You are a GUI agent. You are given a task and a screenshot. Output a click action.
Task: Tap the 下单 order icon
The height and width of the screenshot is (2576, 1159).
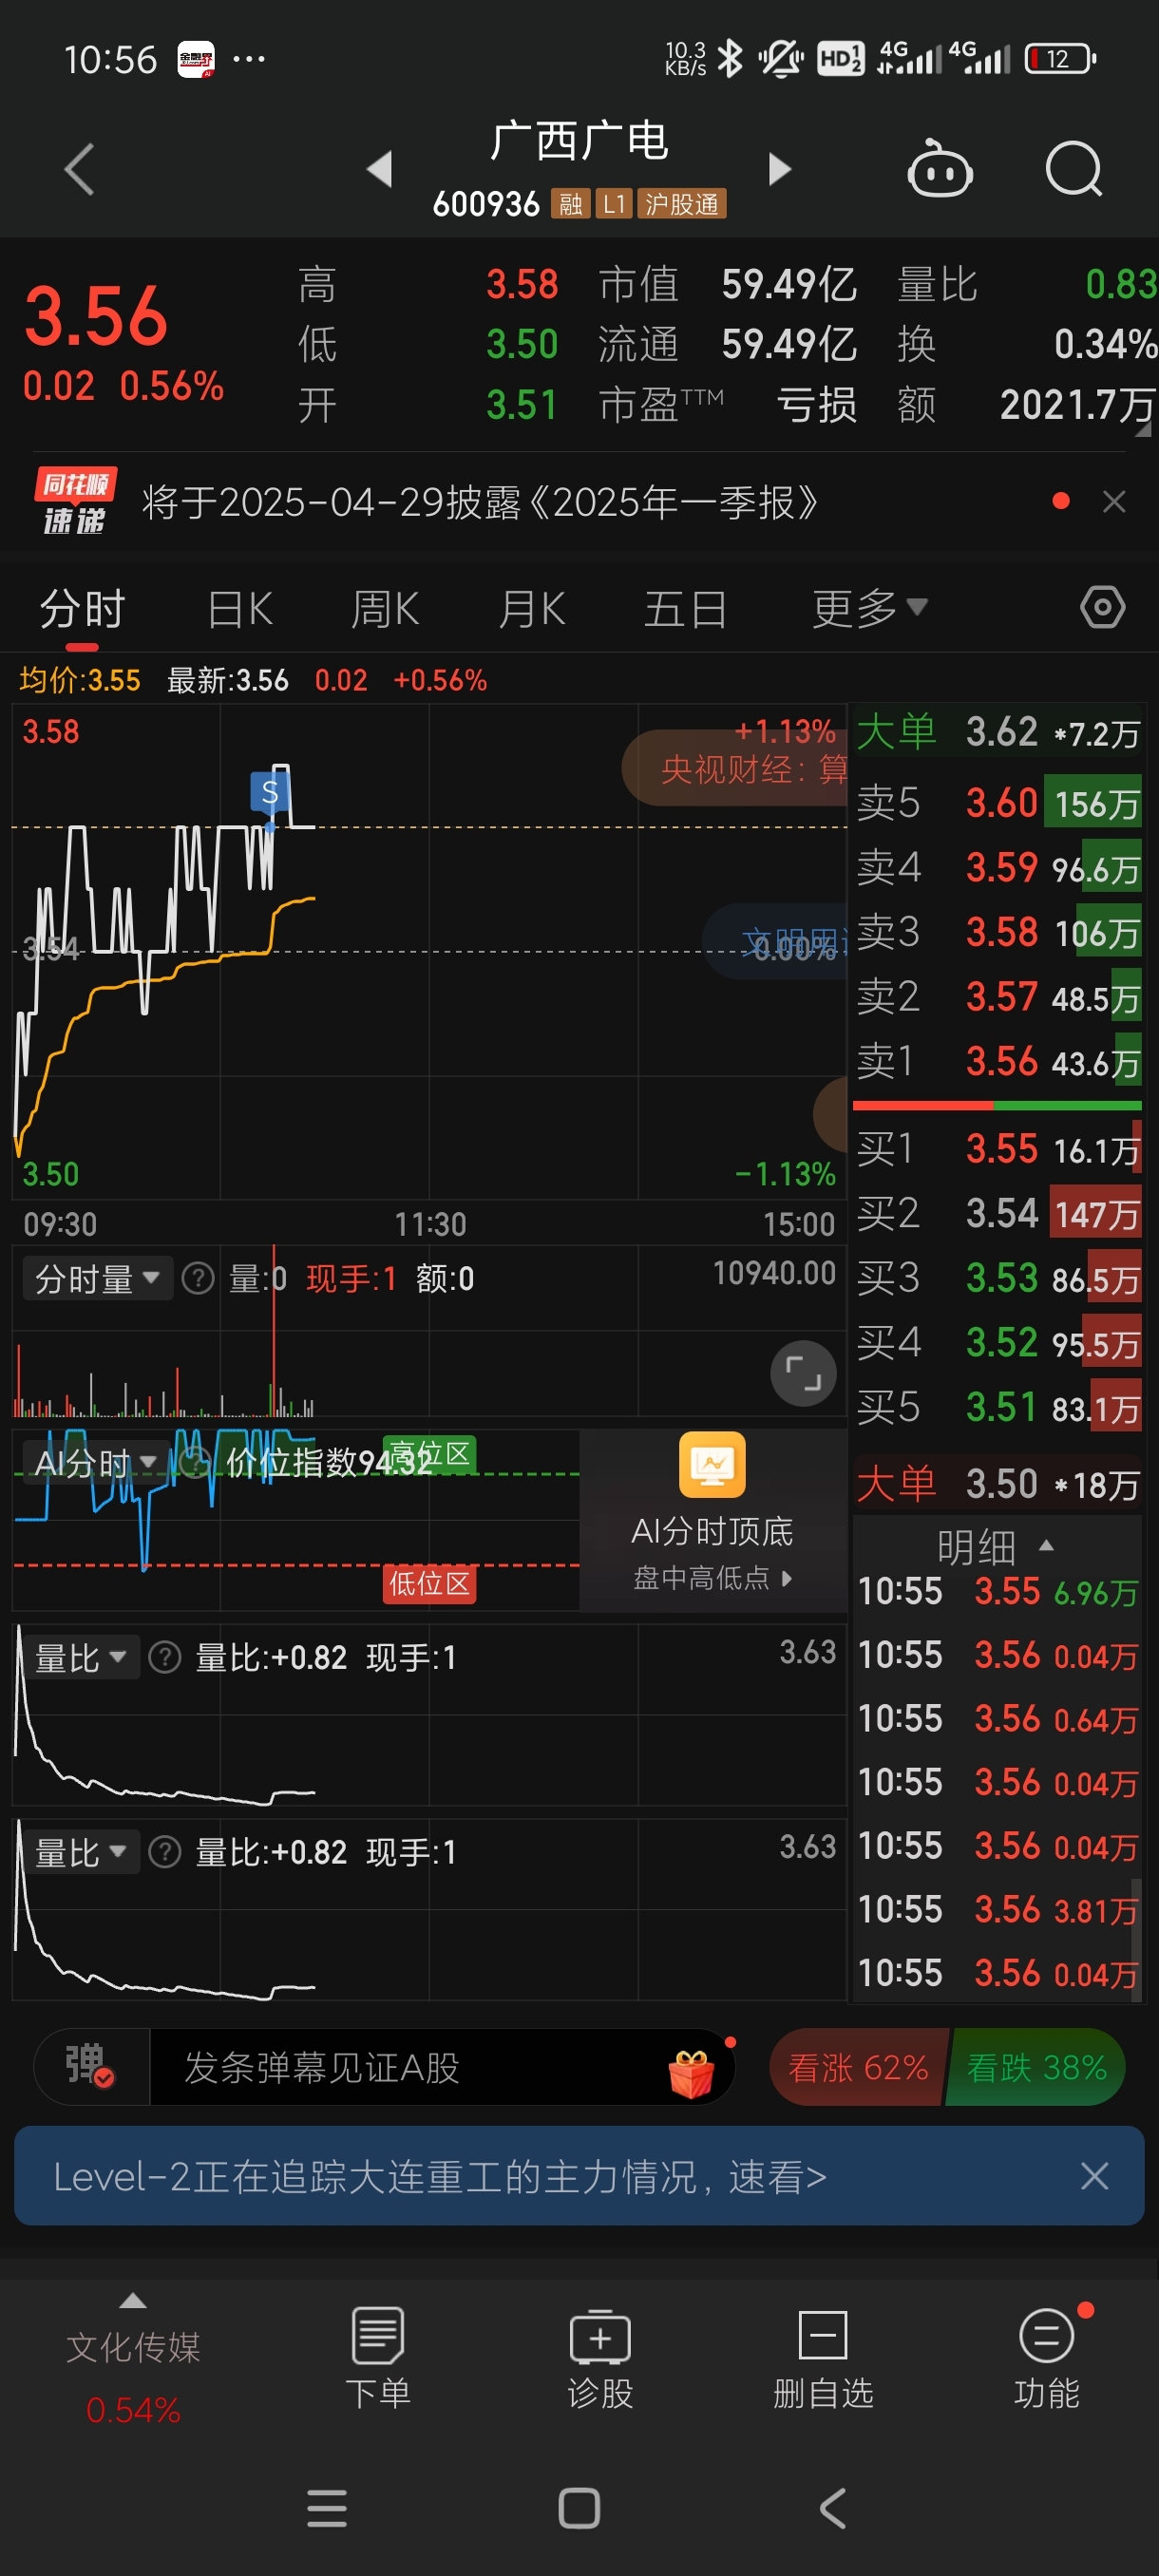point(378,2356)
